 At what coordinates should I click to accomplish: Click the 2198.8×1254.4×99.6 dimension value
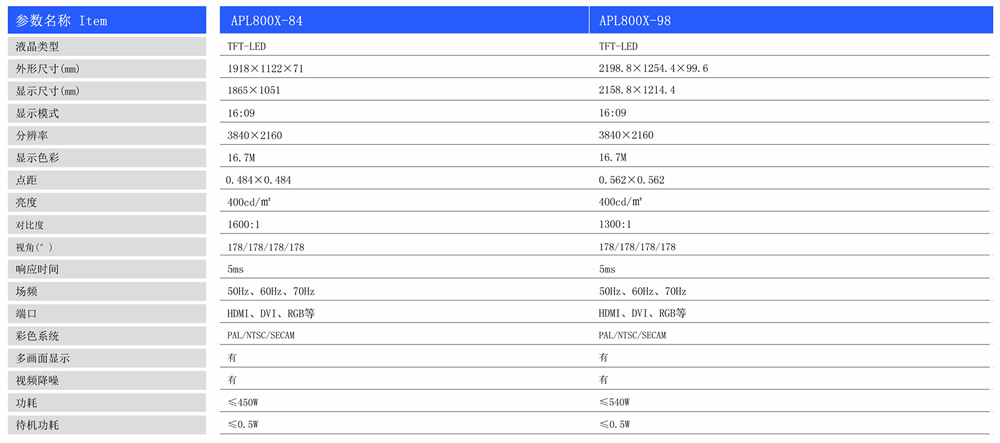[x=653, y=69]
